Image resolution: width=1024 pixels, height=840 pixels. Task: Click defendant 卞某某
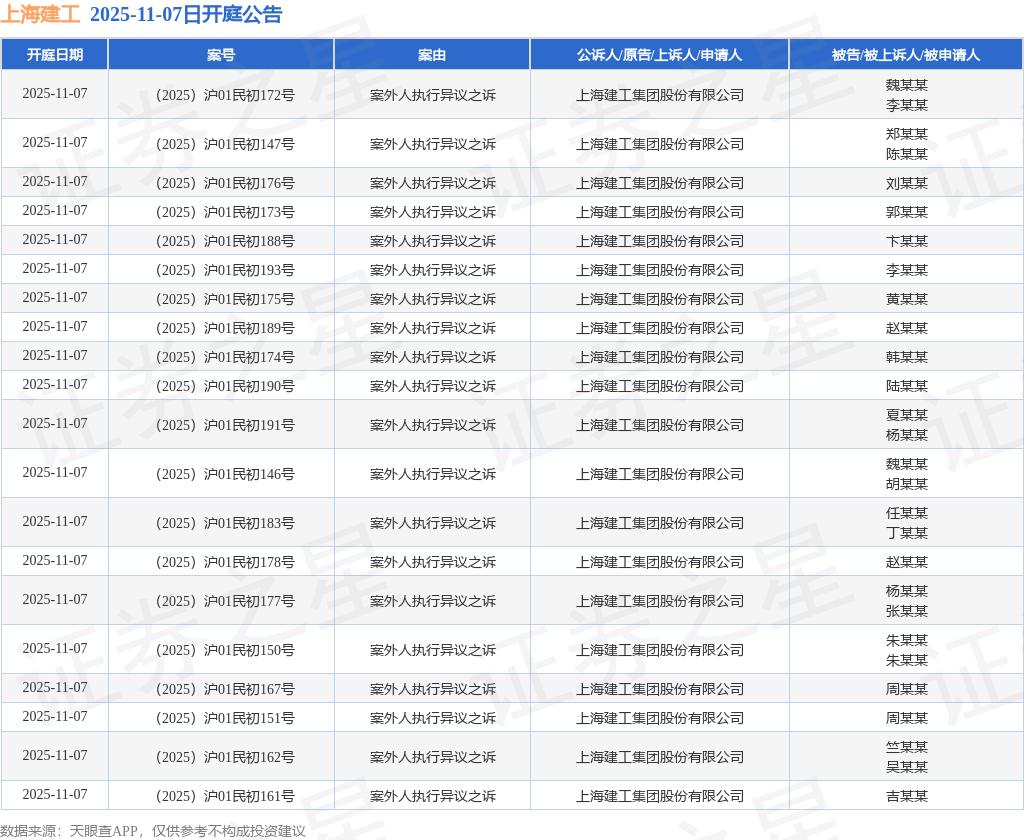906,242
